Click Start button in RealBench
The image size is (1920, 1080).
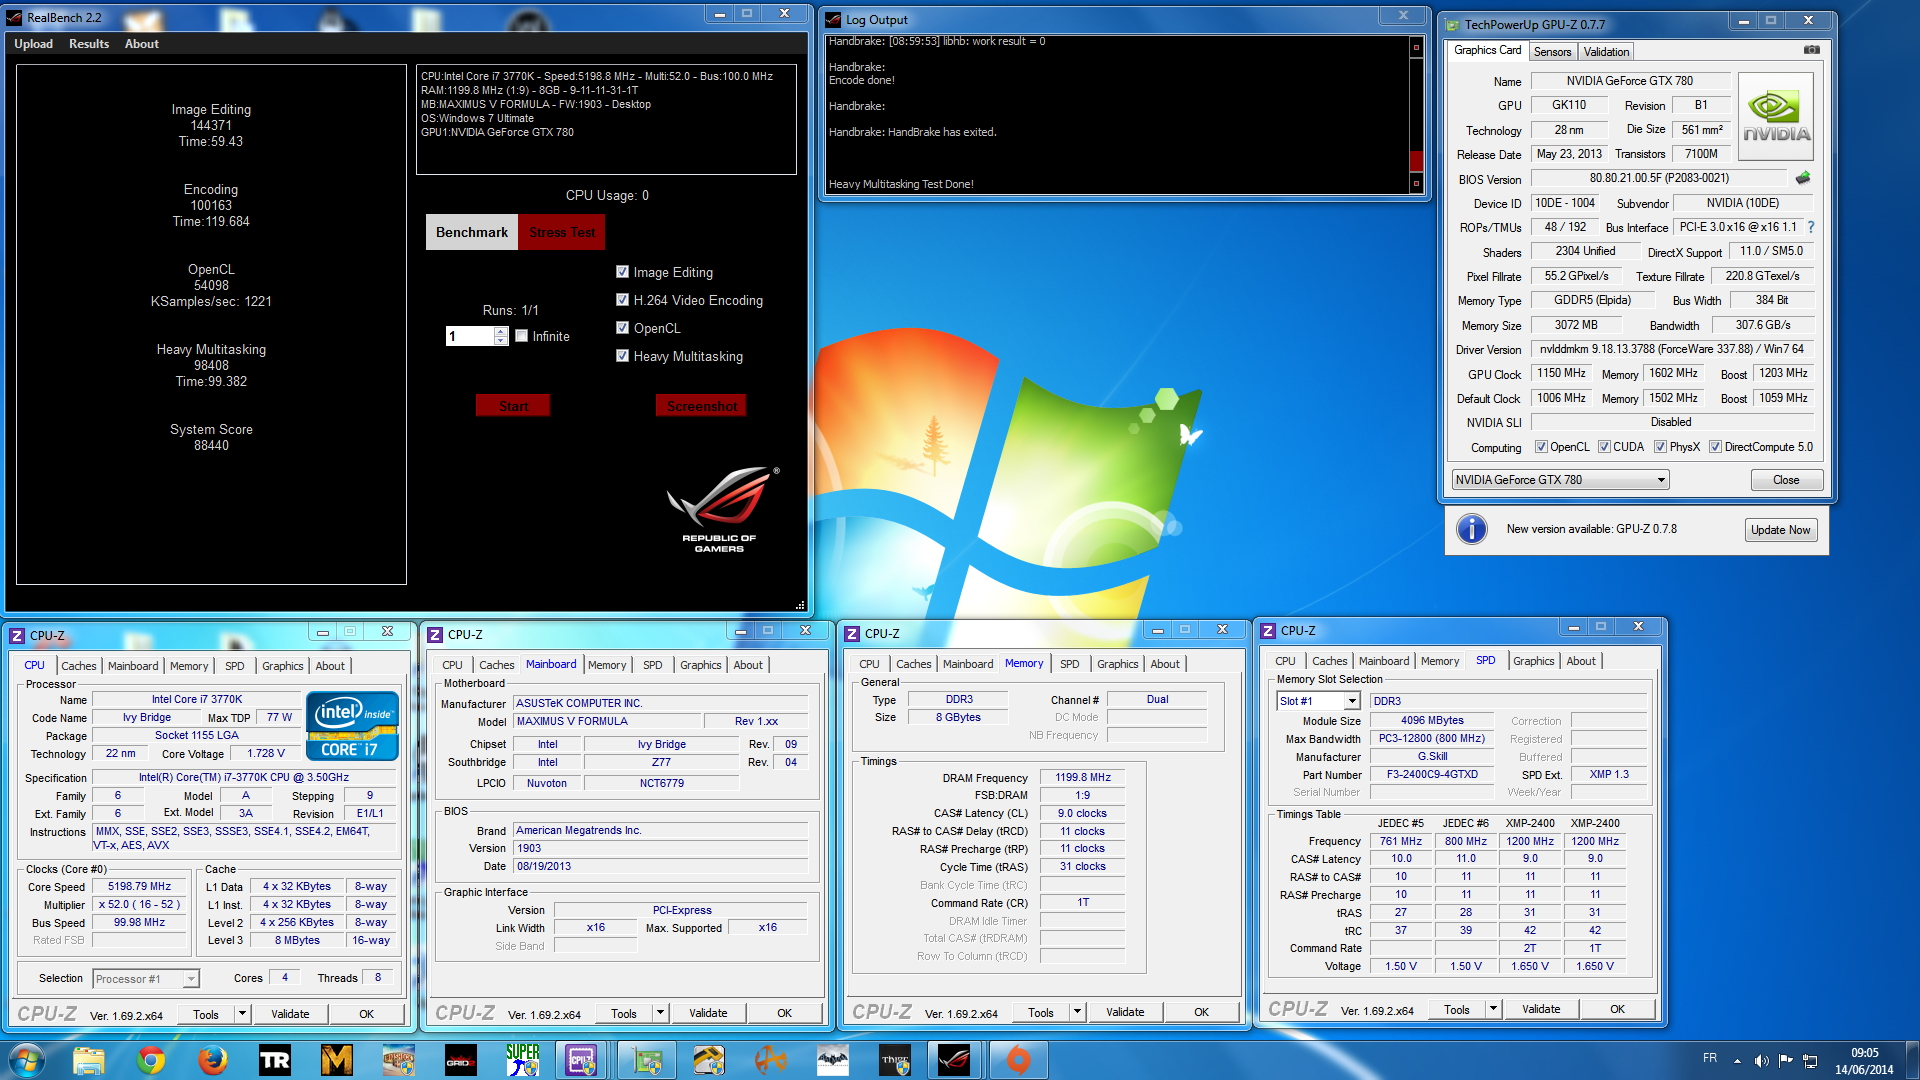pyautogui.click(x=513, y=406)
